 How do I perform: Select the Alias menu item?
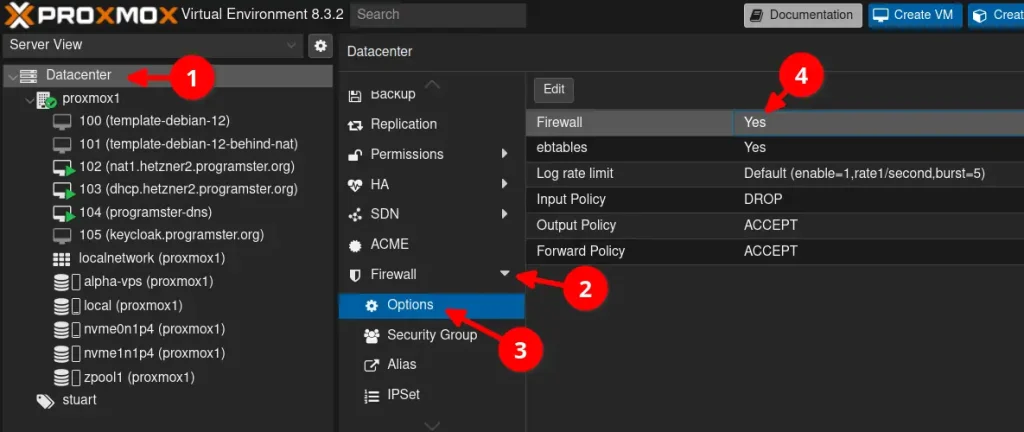click(x=431, y=364)
